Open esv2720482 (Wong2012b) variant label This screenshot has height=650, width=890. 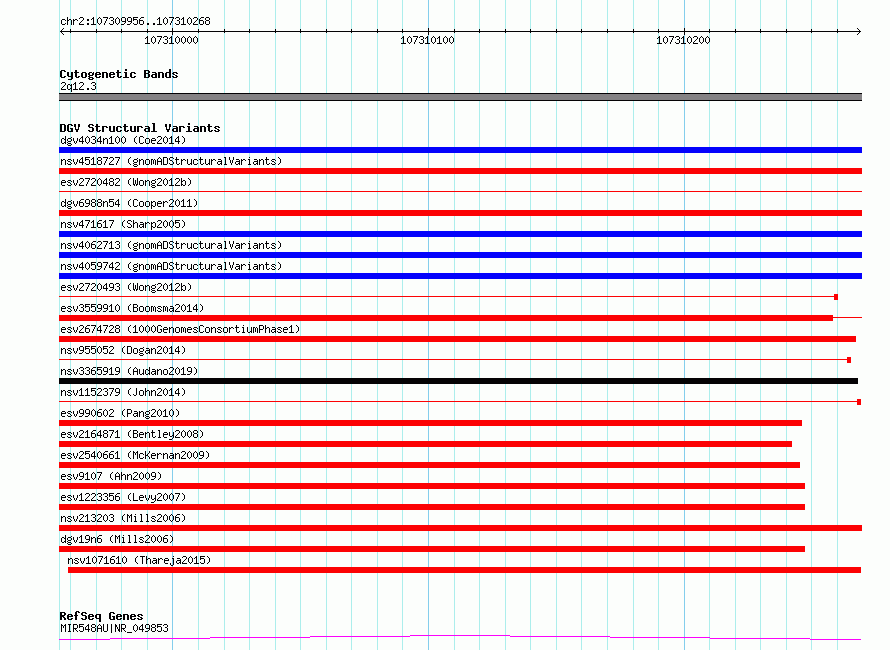[126, 182]
